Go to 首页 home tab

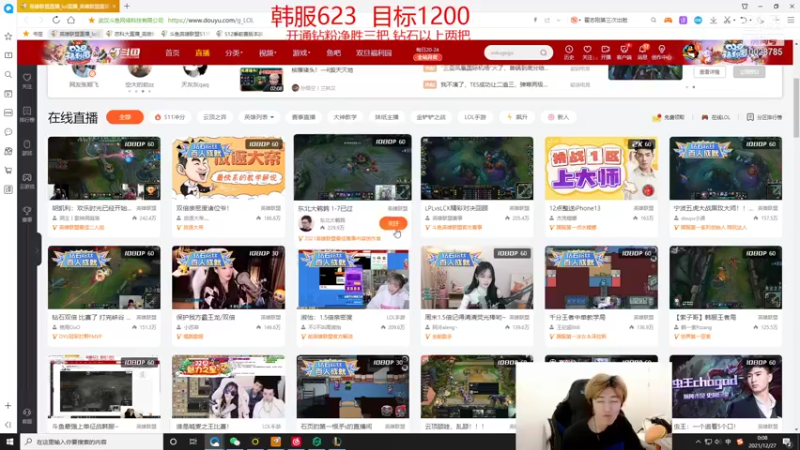coord(172,53)
